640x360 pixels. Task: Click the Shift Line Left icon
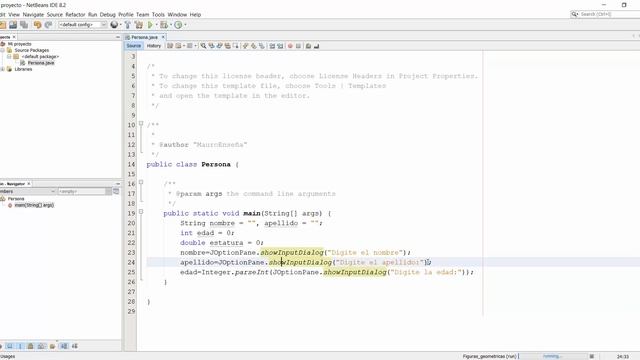click(272, 46)
